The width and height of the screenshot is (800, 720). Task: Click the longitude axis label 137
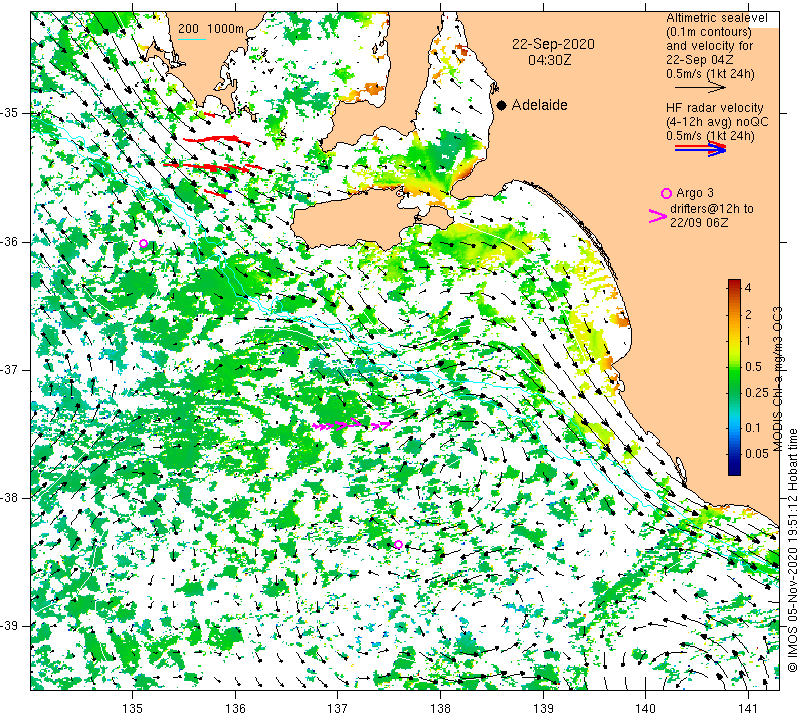[x=338, y=709]
